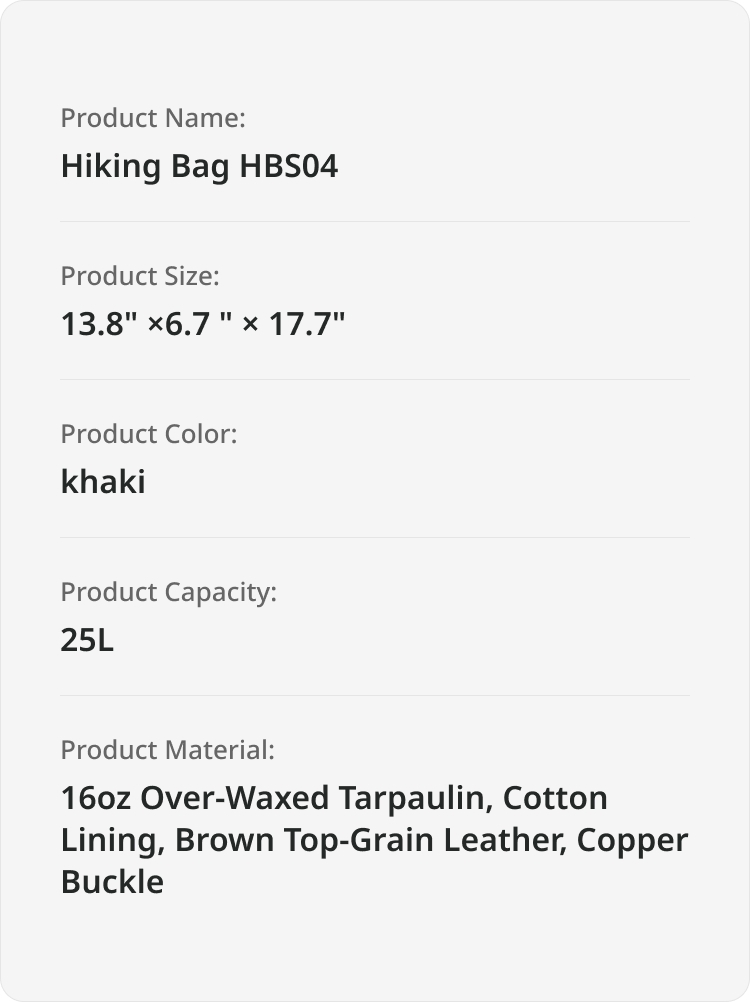Select the 13.8" ×6.7" × 17.7" dimensions value
The width and height of the screenshot is (750, 1002).
coord(203,323)
